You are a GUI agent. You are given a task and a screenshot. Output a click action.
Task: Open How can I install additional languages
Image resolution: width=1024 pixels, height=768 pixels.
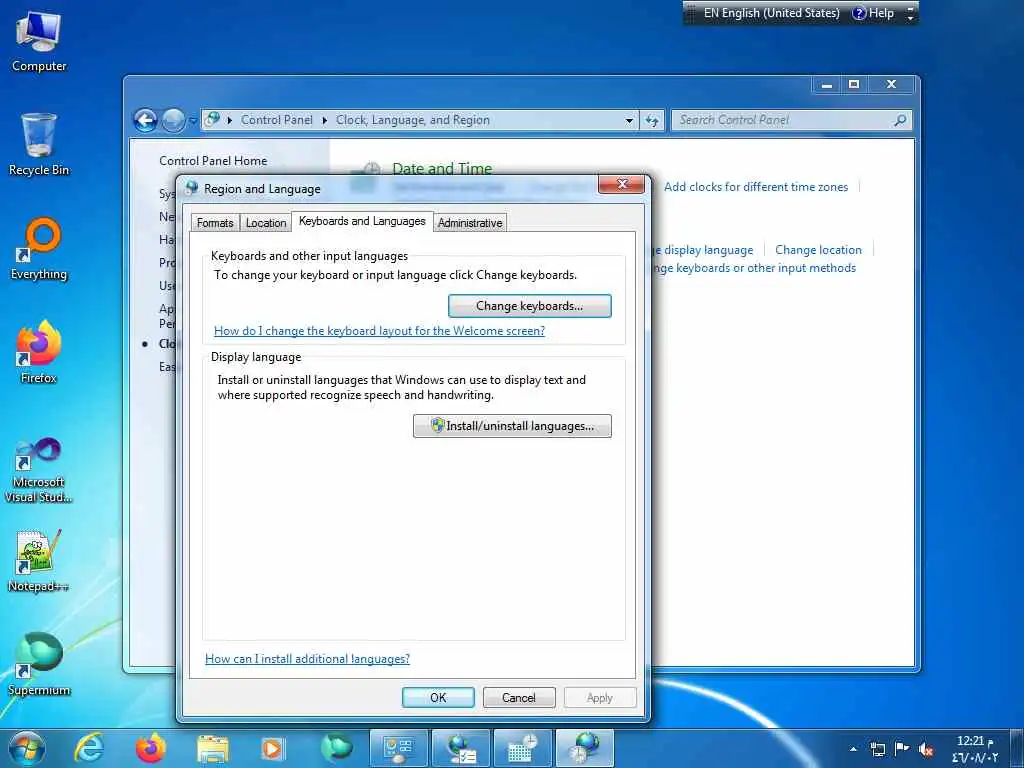tap(308, 658)
